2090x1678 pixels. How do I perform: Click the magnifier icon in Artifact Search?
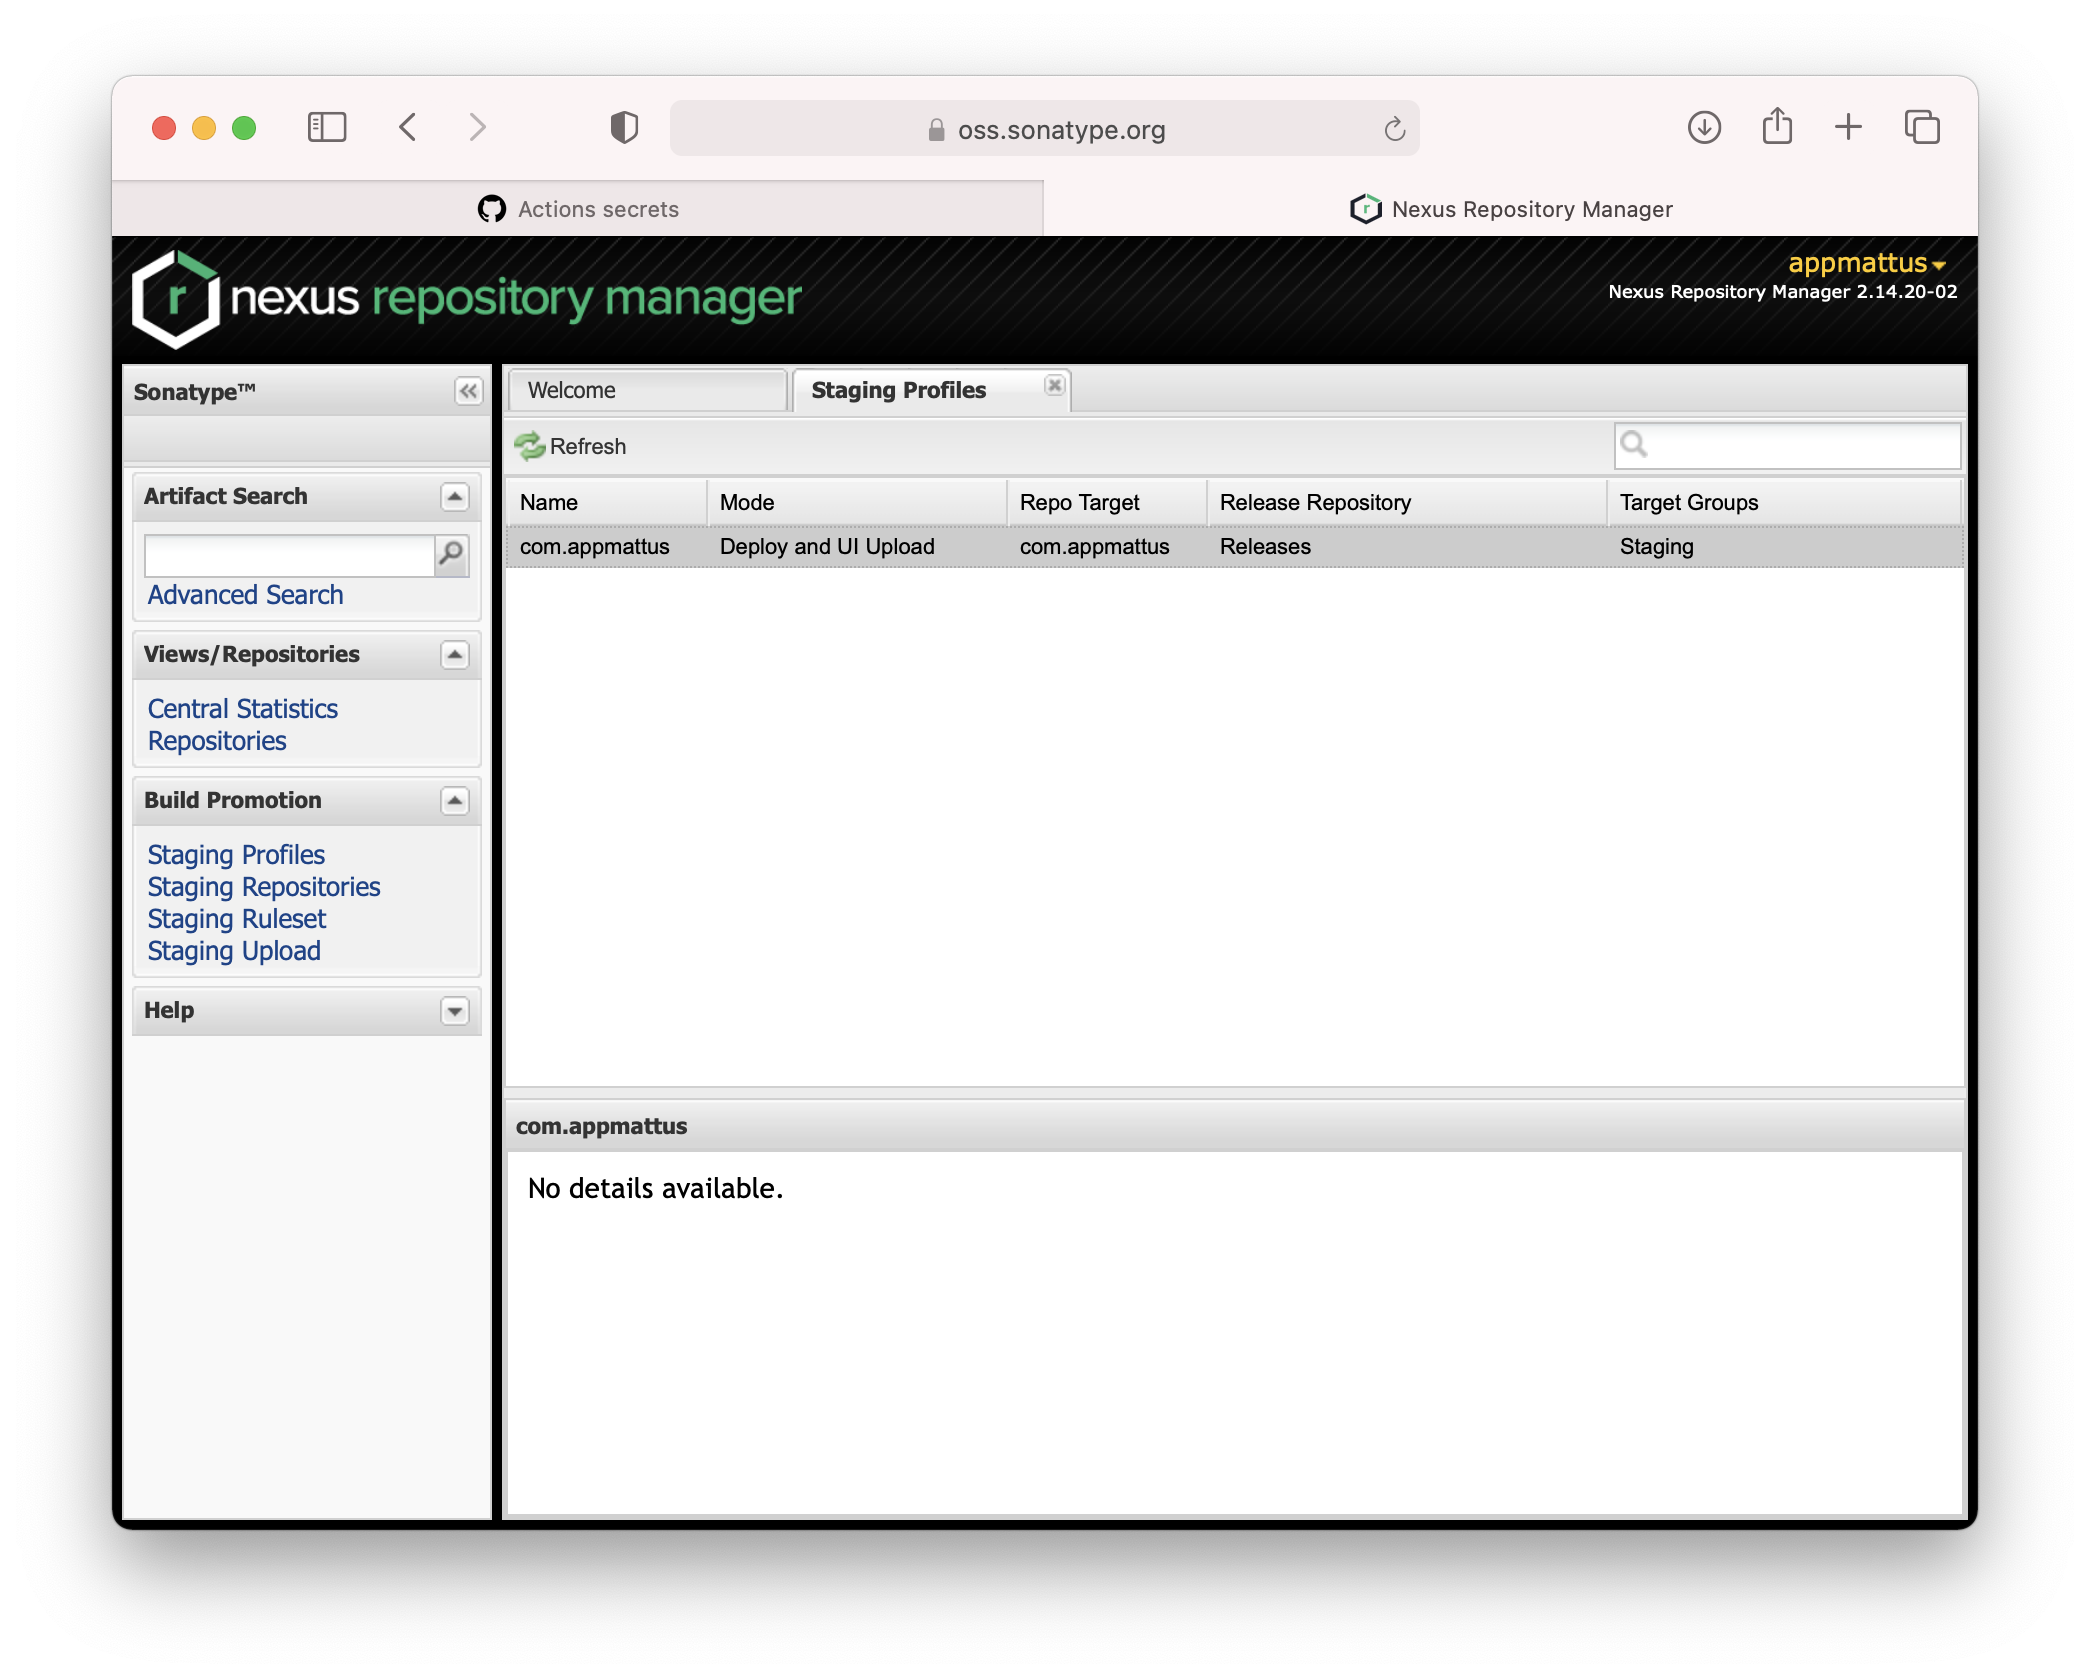[x=452, y=555]
